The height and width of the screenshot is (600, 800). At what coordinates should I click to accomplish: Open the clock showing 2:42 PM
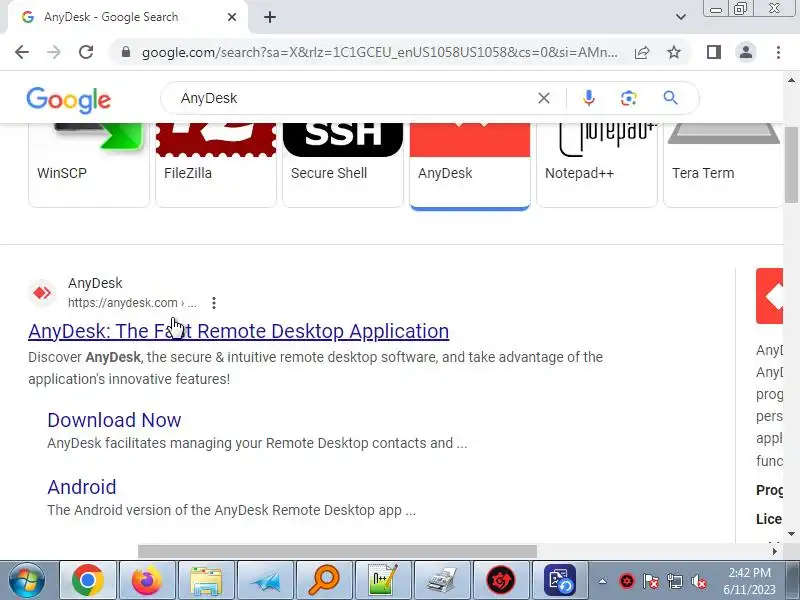point(749,581)
